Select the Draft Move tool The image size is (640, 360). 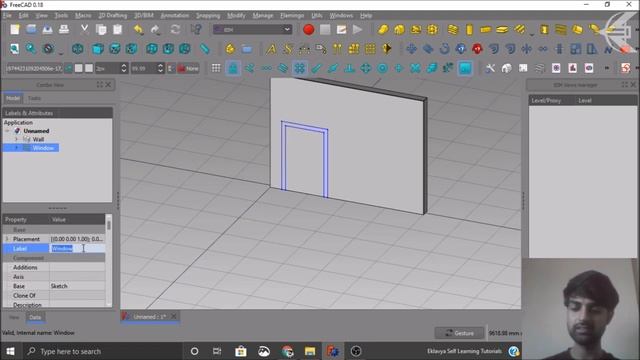tap(411, 49)
